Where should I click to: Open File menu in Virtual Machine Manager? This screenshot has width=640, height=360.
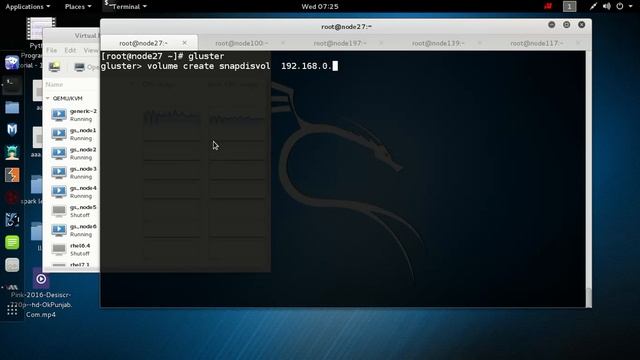(x=51, y=50)
